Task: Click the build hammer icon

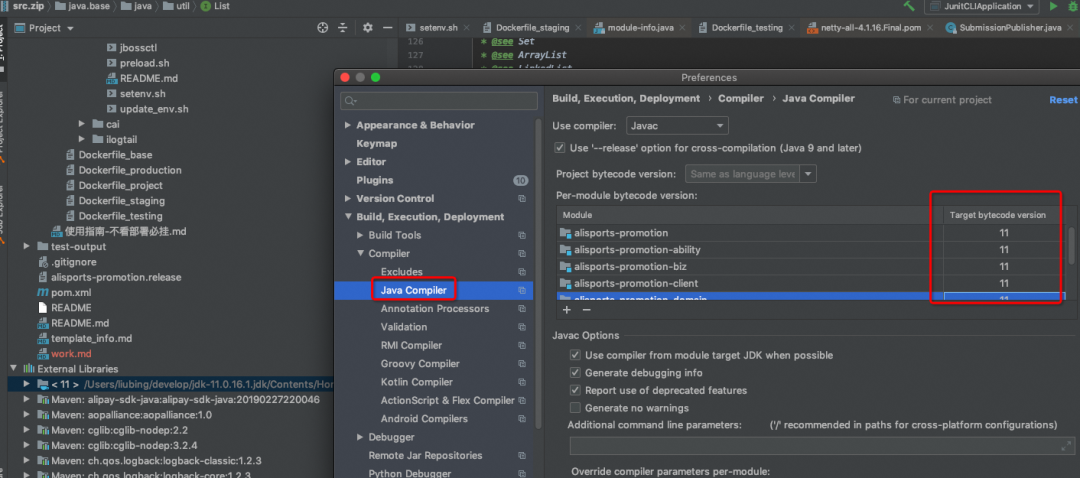Action: click(x=909, y=6)
